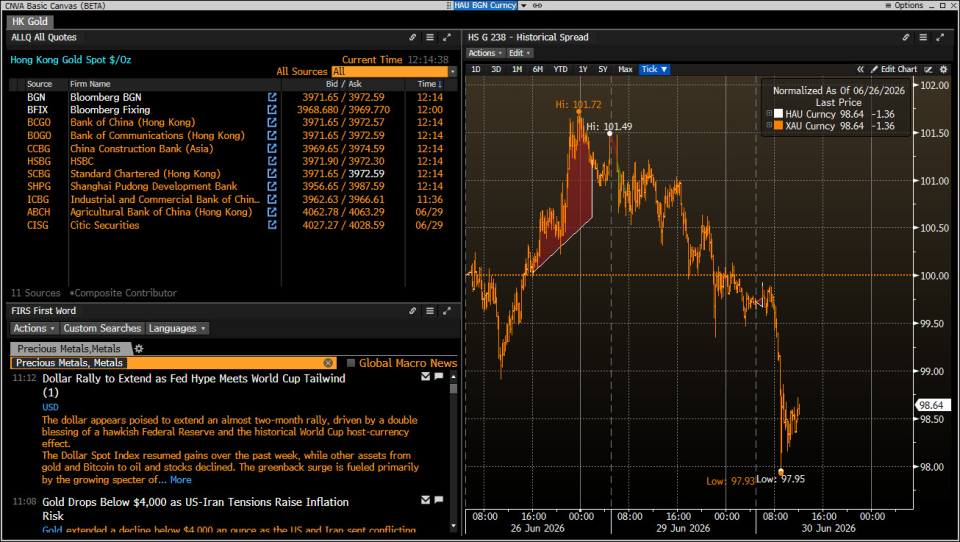The width and height of the screenshot is (960, 542).
Task: Open Bloomberg Fixing launch icon
Action: tap(272, 110)
